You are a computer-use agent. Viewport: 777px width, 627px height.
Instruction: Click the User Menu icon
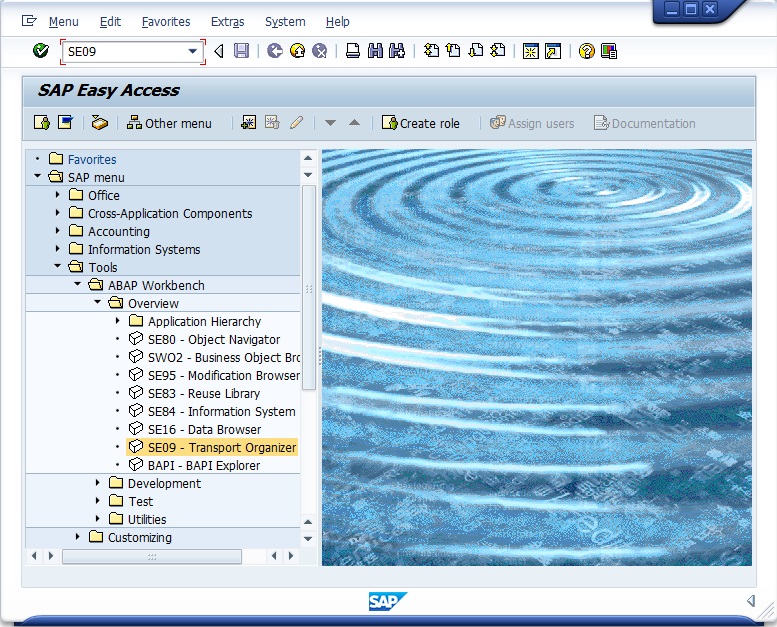(x=42, y=122)
